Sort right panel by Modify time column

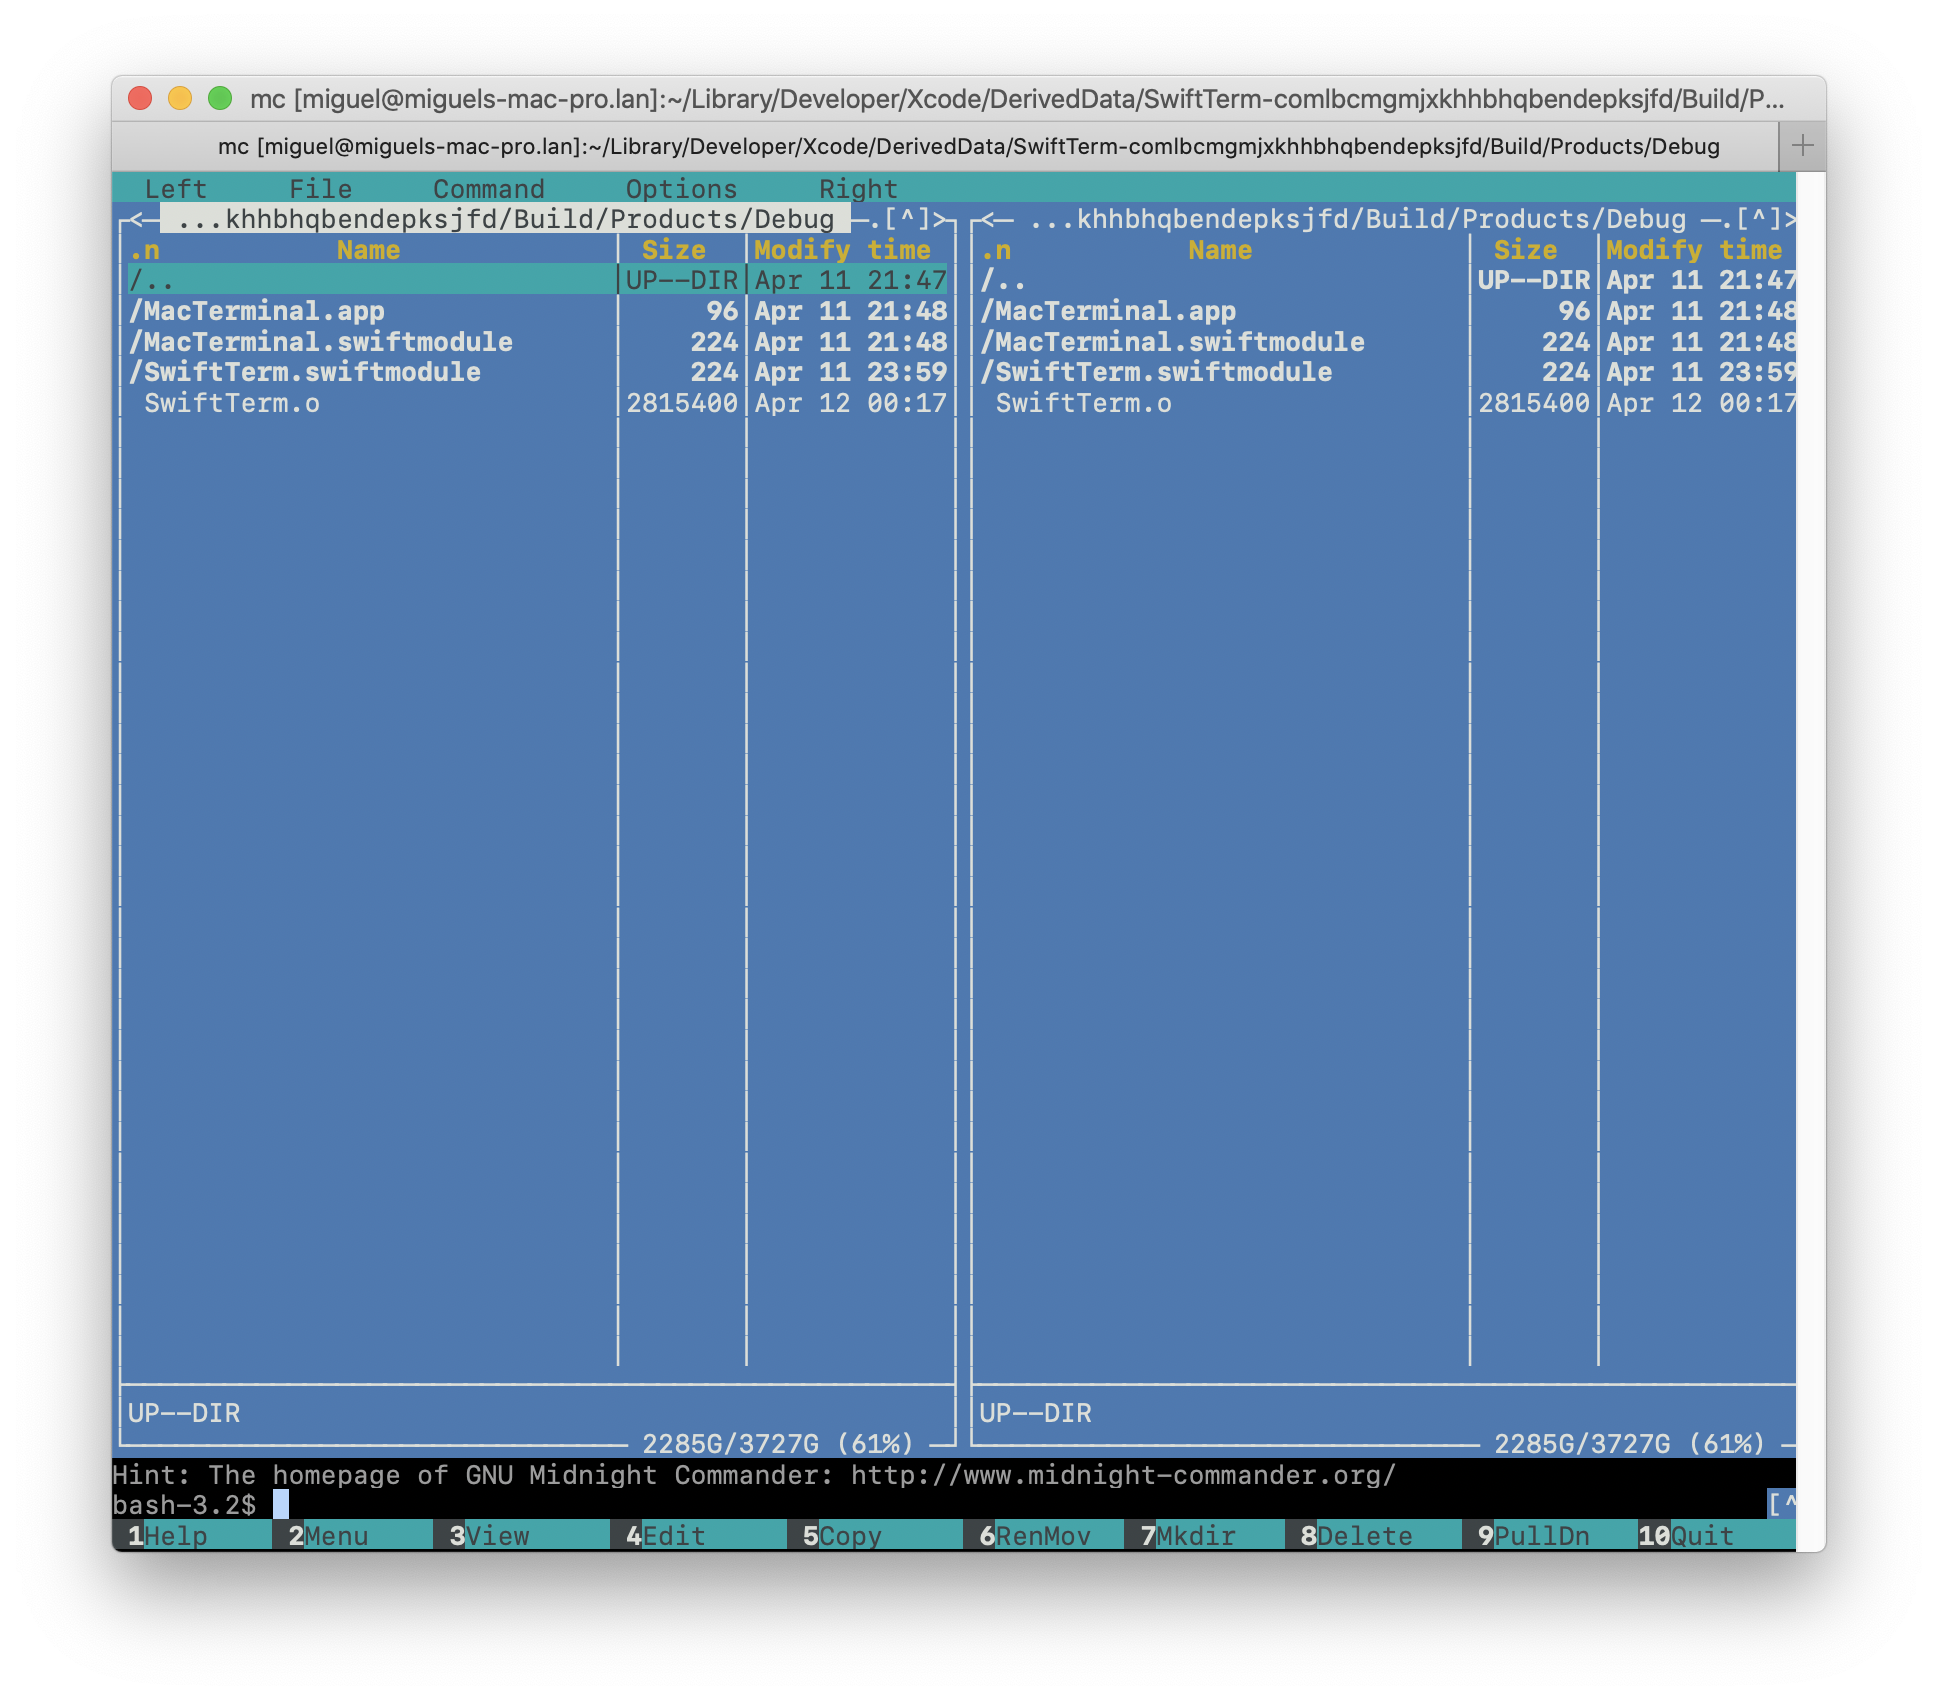click(1694, 250)
